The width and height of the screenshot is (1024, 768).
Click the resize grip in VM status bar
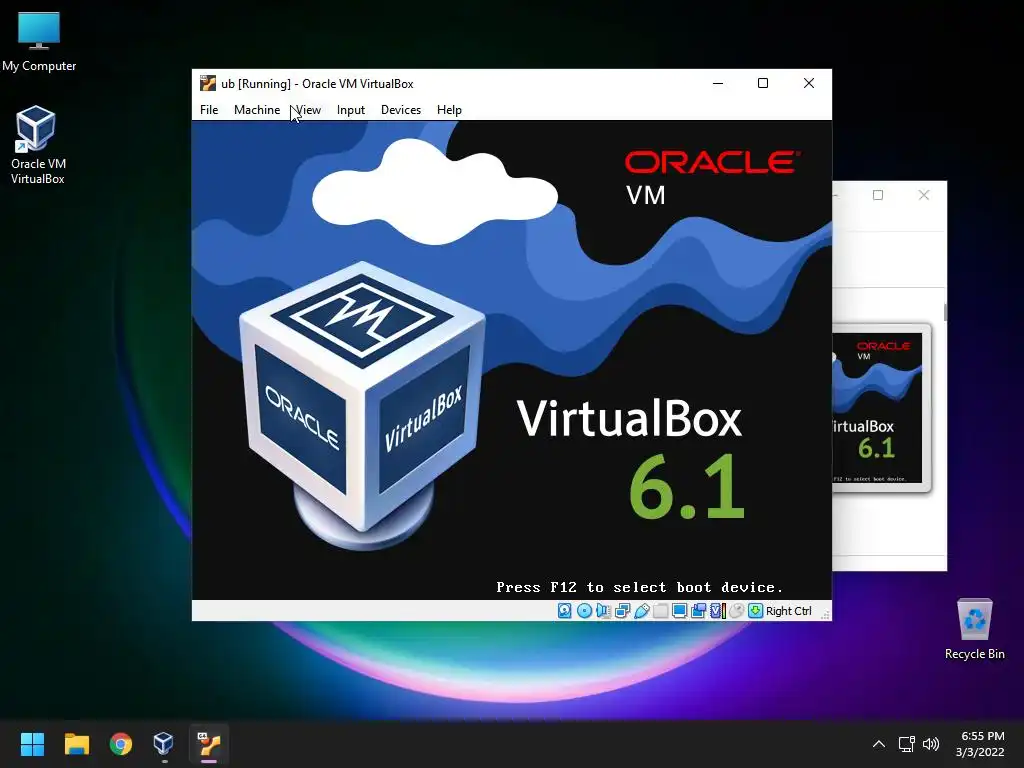[825, 615]
